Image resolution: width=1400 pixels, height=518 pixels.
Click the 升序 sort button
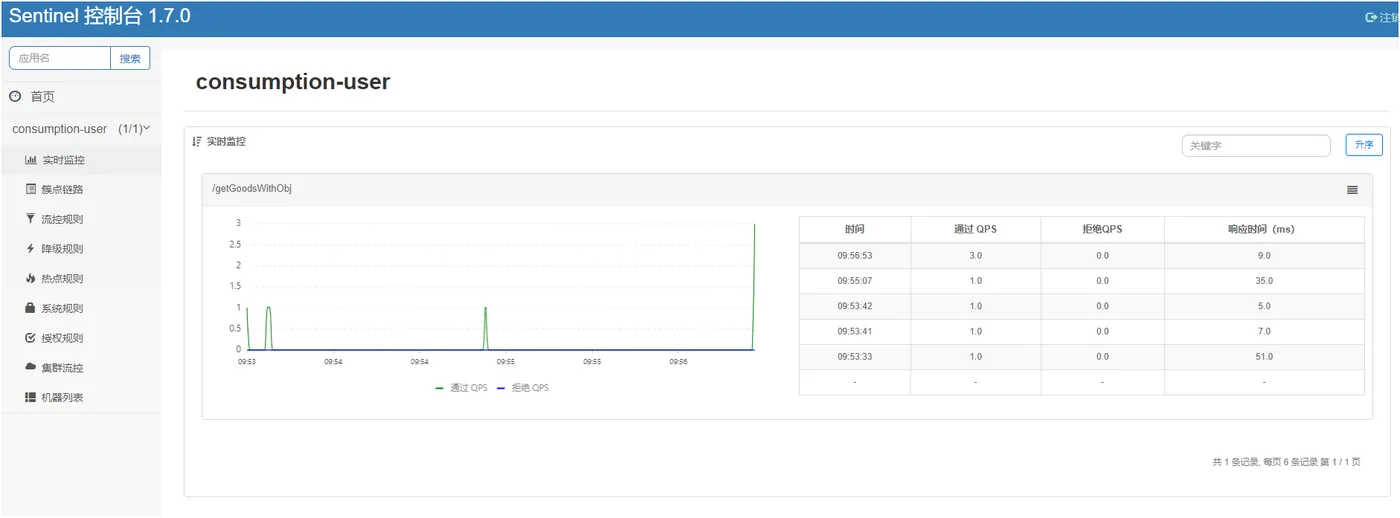(x=1364, y=145)
